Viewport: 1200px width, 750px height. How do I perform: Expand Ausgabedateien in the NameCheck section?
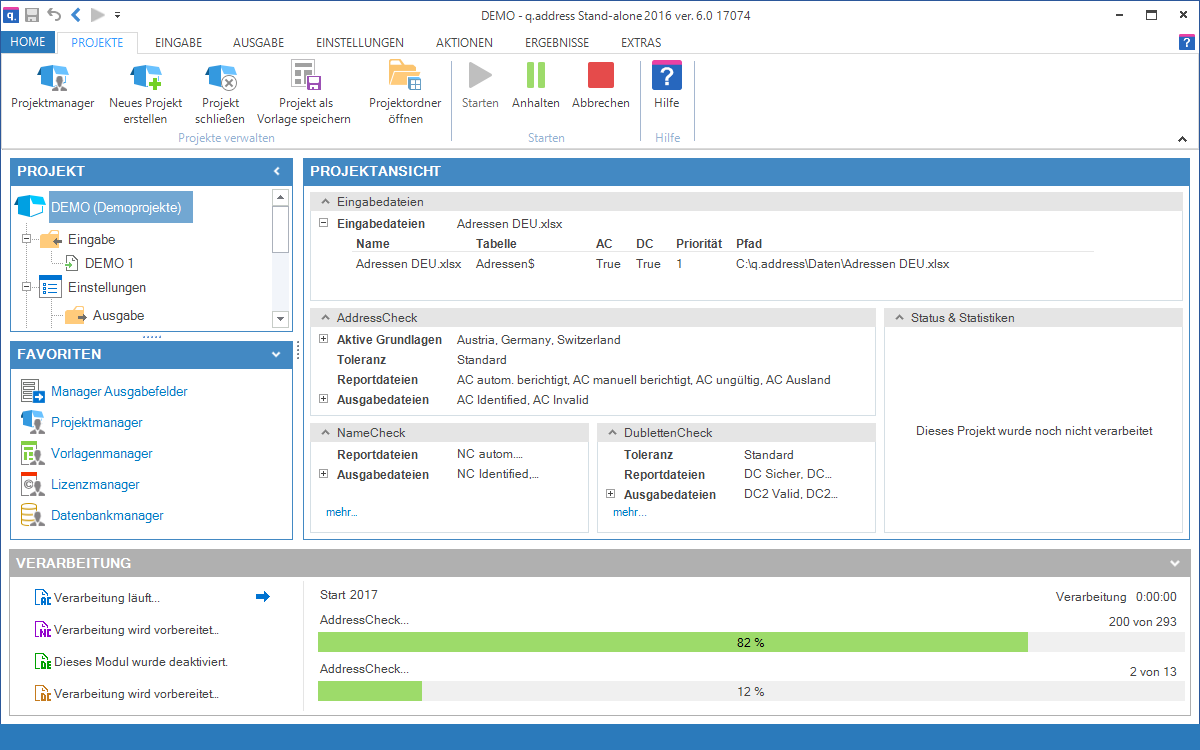(x=324, y=474)
